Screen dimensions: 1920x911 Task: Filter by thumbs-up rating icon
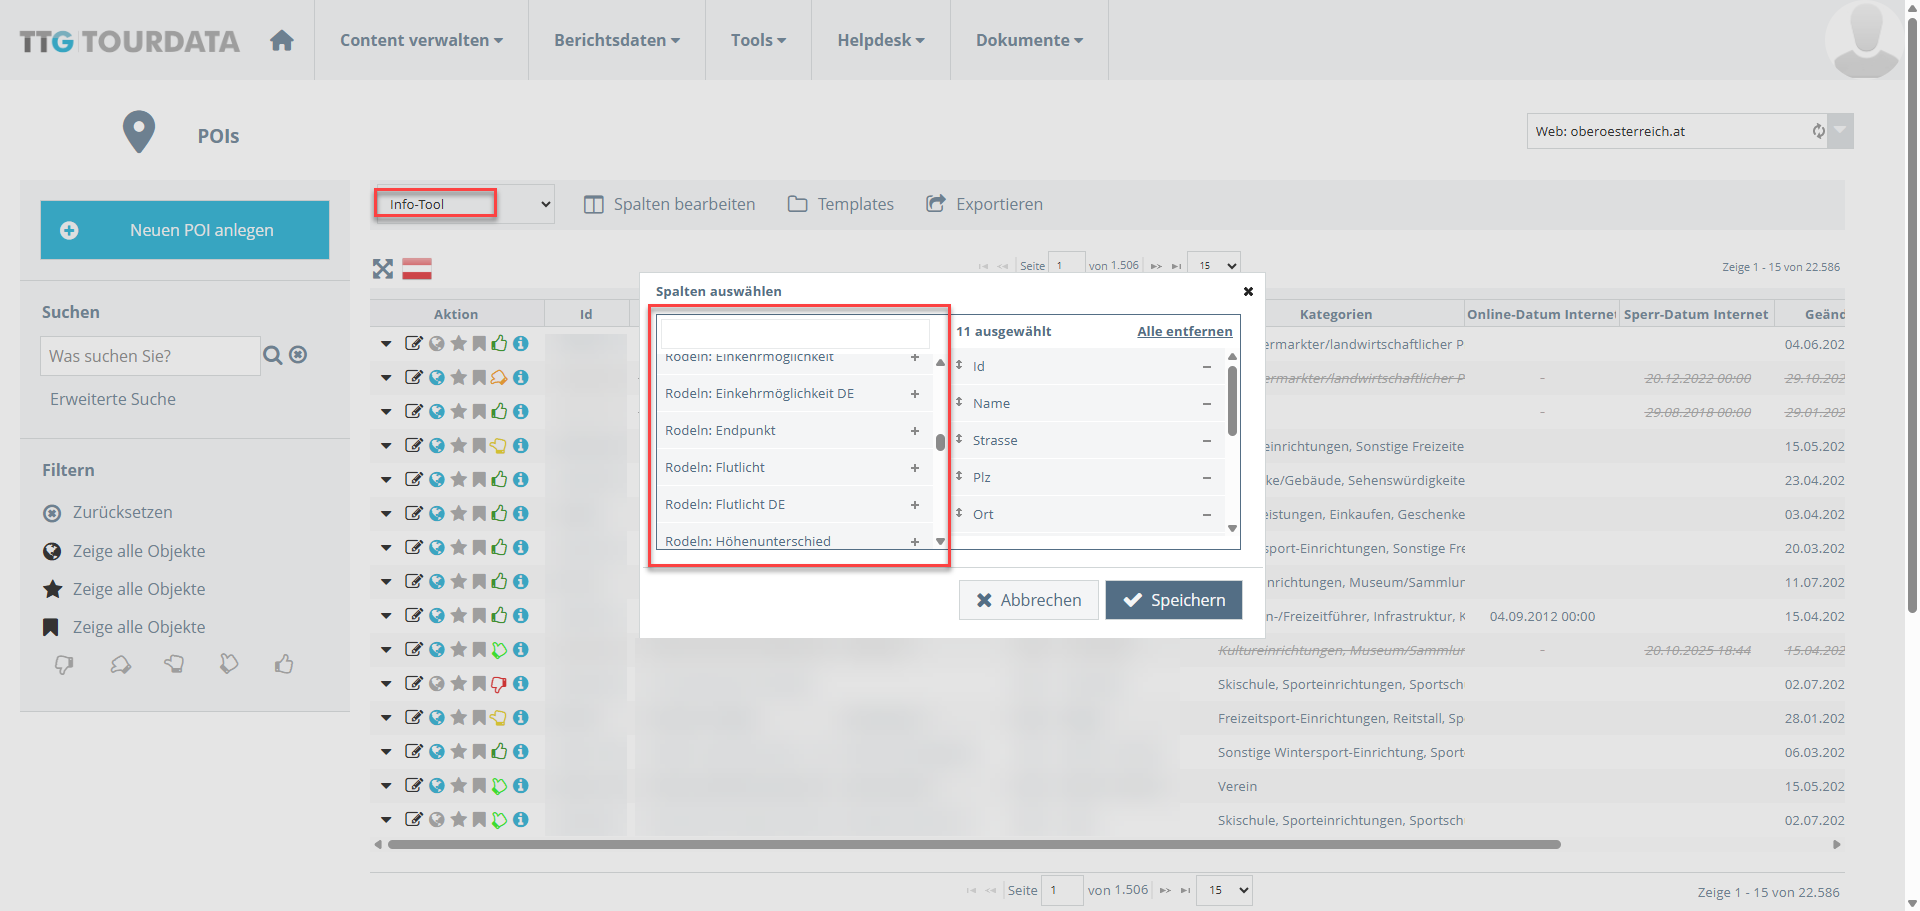click(x=284, y=665)
